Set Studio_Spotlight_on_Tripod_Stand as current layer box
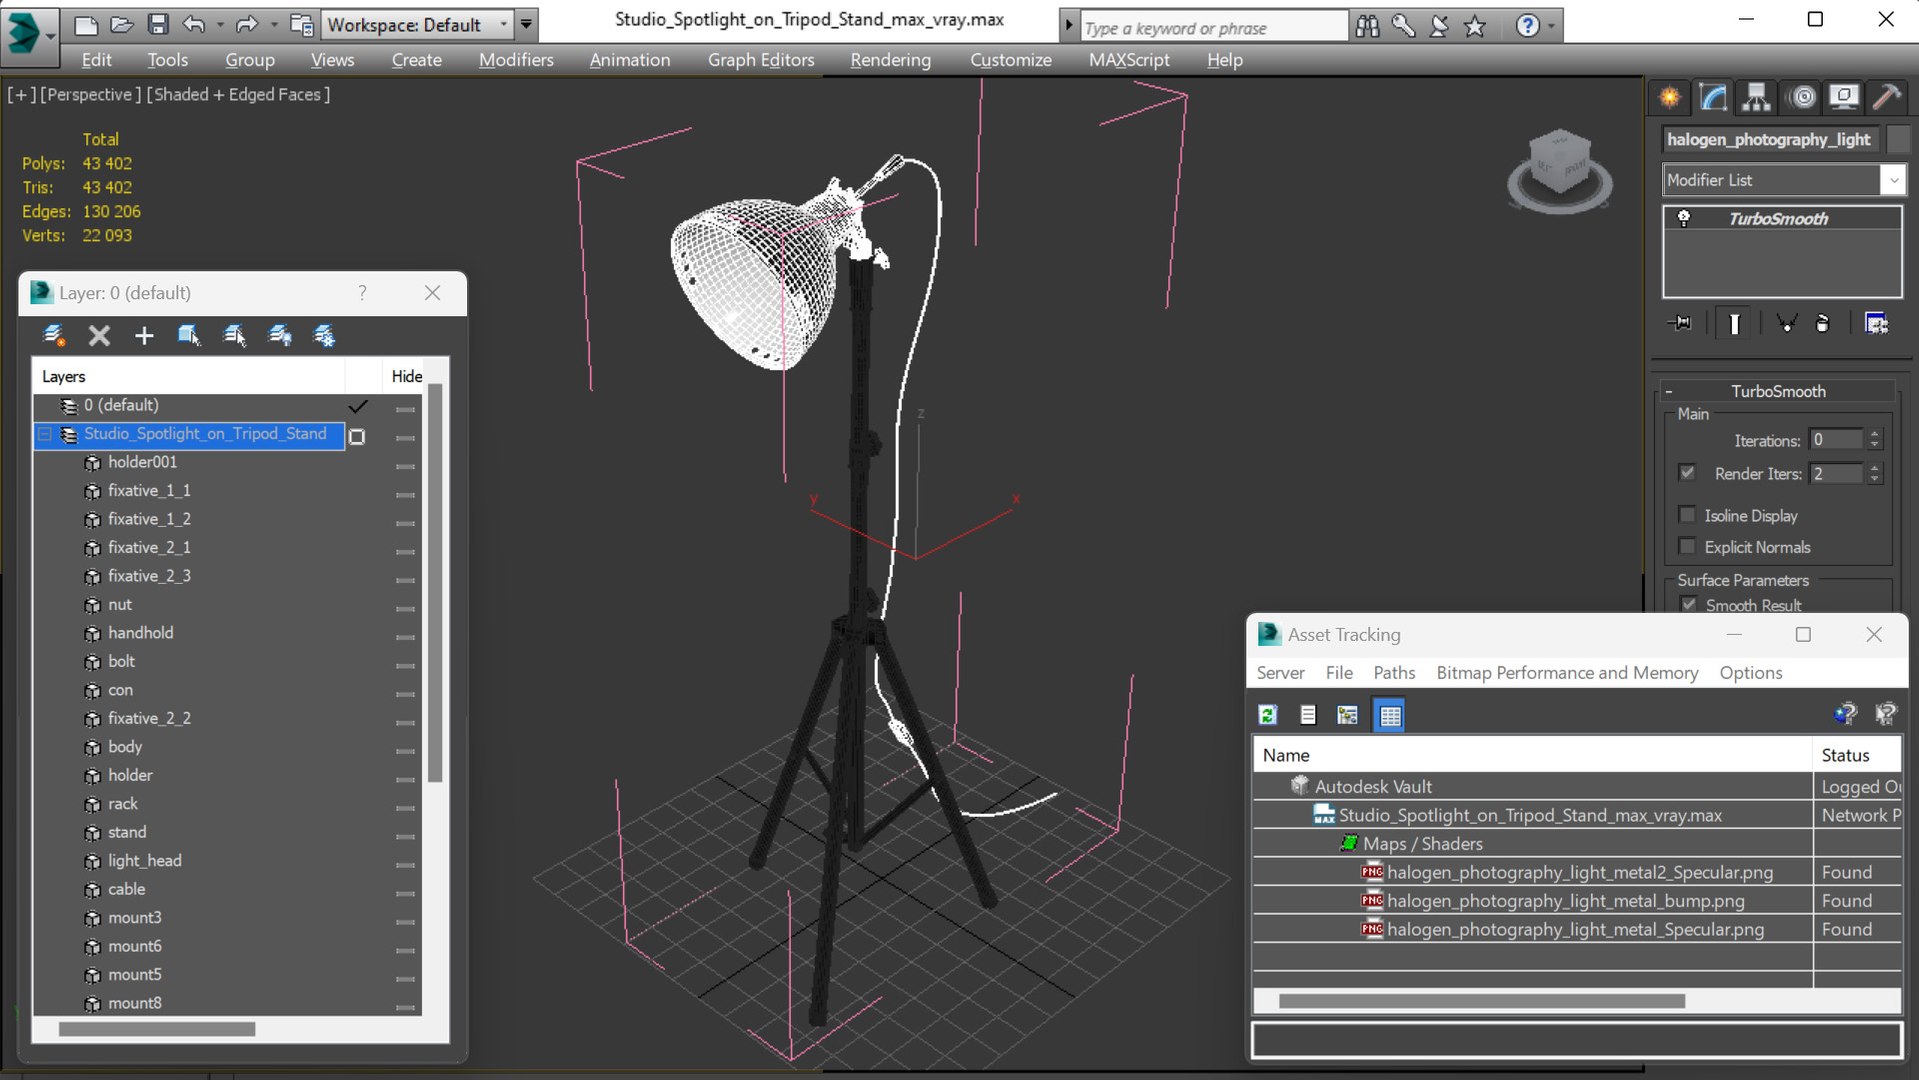Image resolution: width=1919 pixels, height=1080 pixels. (357, 437)
